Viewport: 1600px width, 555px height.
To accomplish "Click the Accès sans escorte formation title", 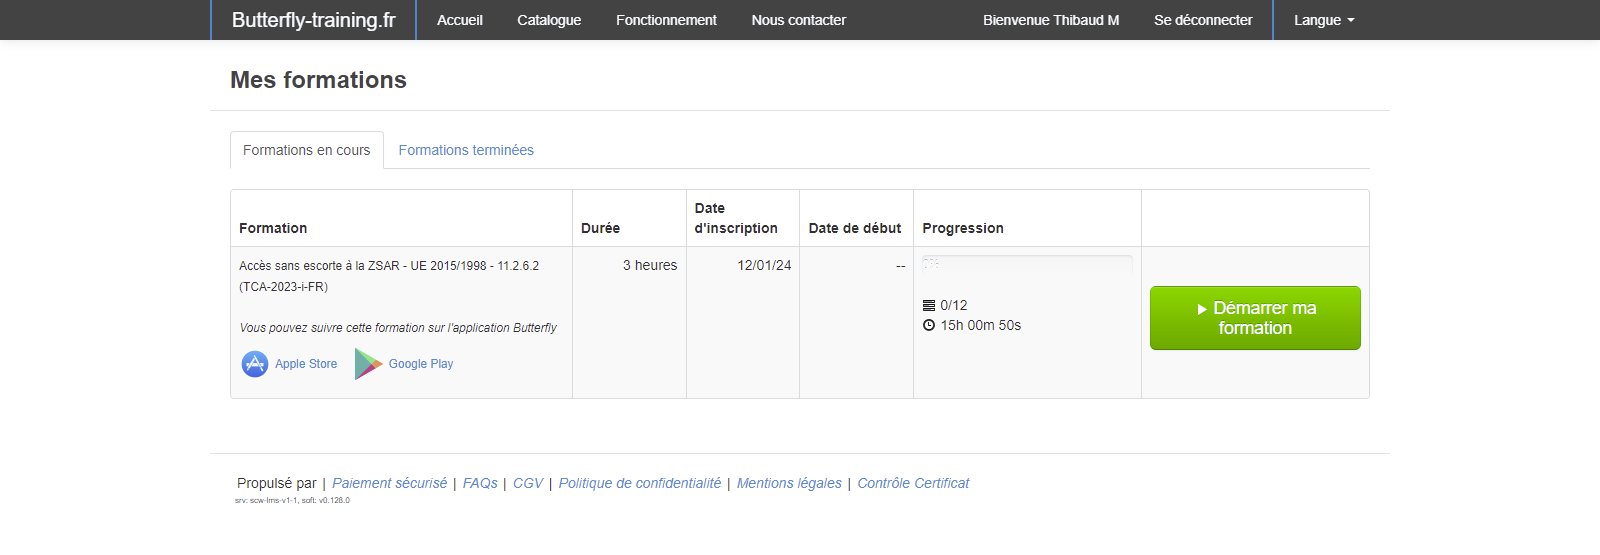I will pyautogui.click(x=389, y=266).
